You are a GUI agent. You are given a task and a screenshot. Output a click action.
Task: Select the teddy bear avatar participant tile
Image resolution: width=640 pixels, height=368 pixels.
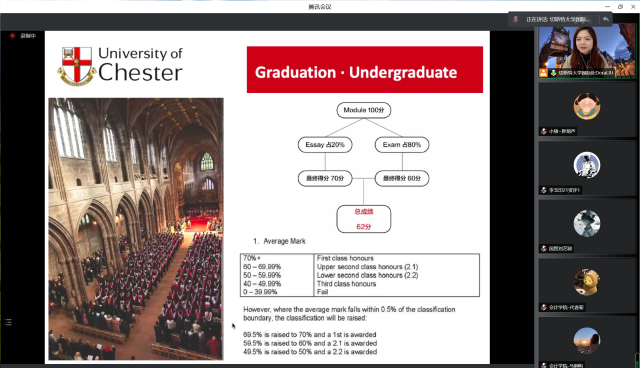pyautogui.click(x=587, y=286)
